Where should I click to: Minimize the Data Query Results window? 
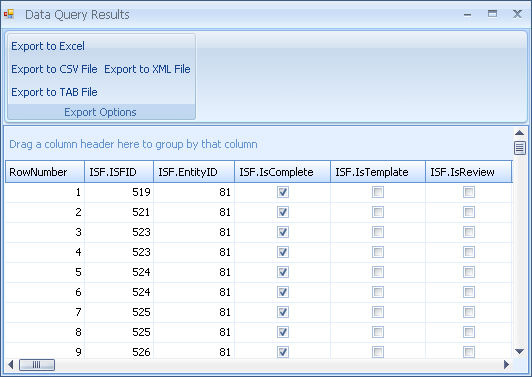click(x=468, y=14)
